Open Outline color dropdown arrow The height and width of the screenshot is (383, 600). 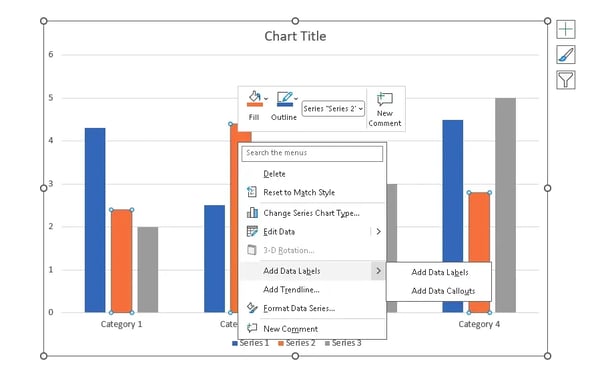(296, 99)
